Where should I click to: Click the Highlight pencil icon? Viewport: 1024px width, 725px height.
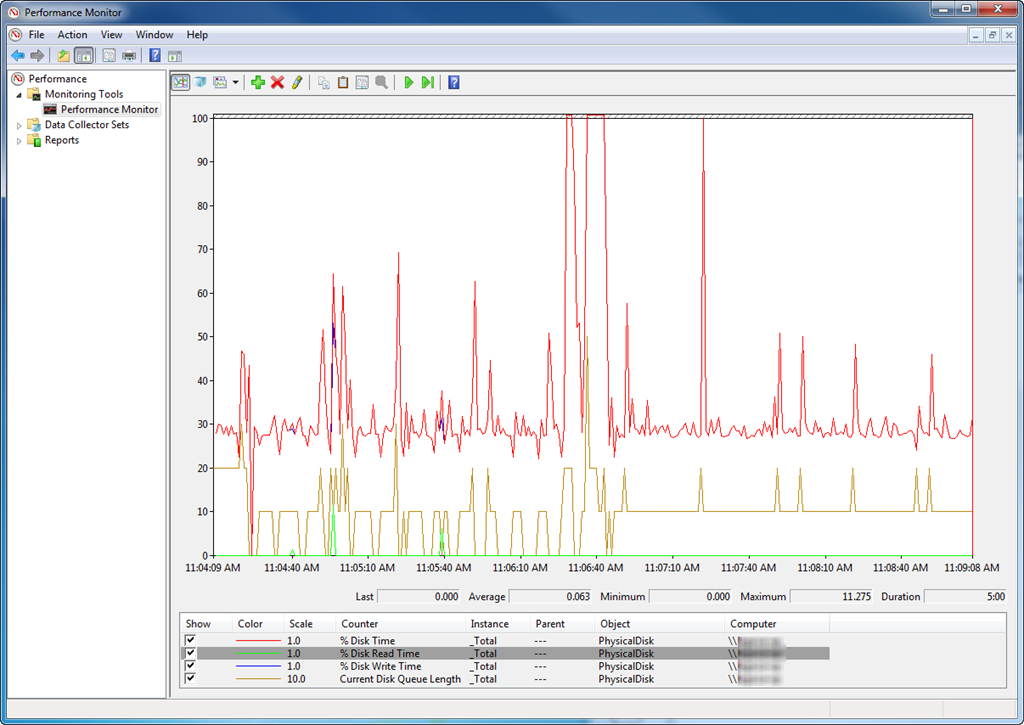(296, 82)
